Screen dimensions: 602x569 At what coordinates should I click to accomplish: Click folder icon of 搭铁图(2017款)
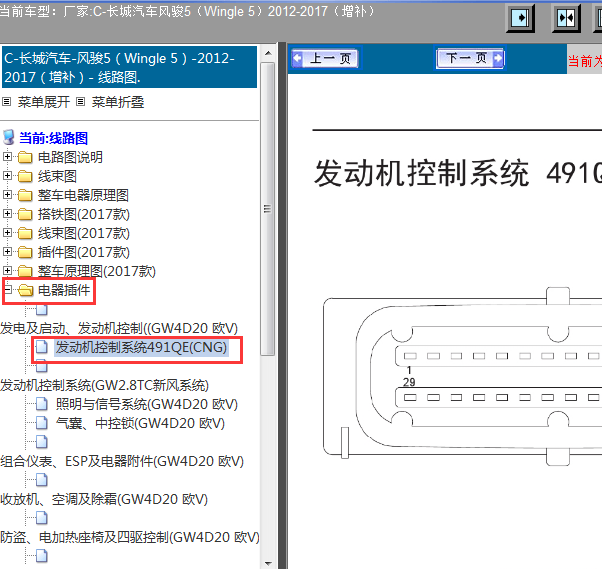click(x=25, y=214)
